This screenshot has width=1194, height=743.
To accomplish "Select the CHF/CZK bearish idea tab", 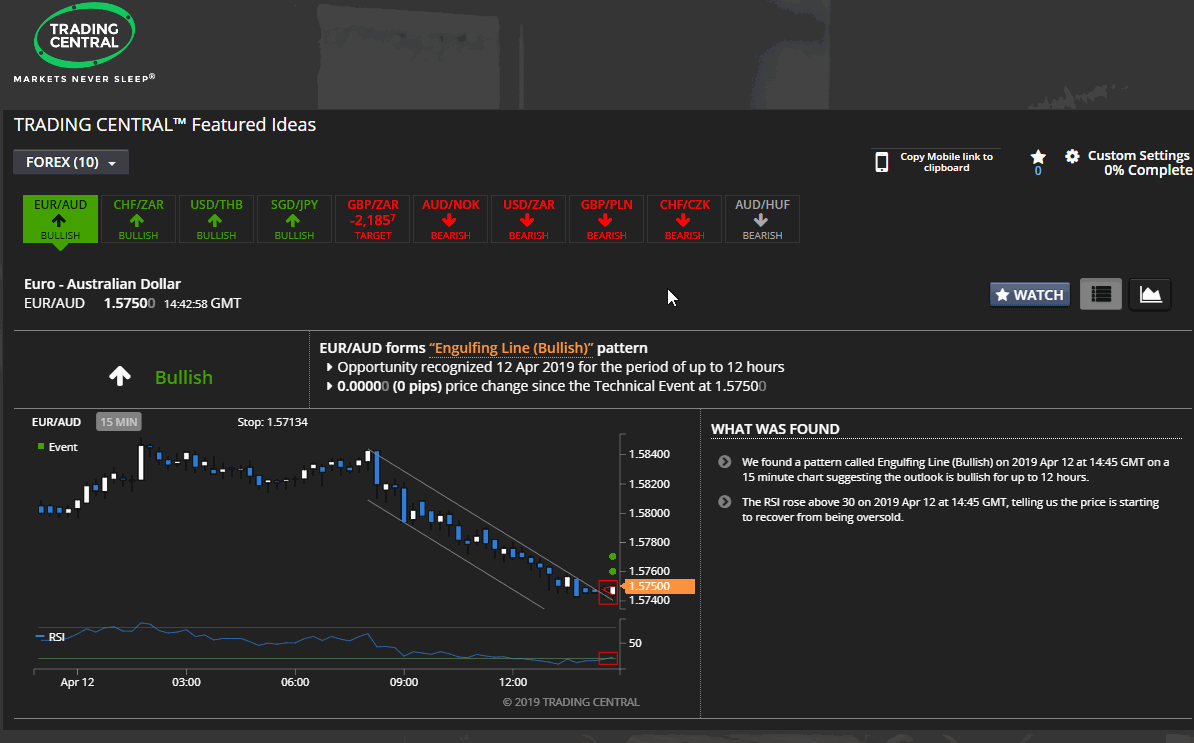I will [685, 219].
